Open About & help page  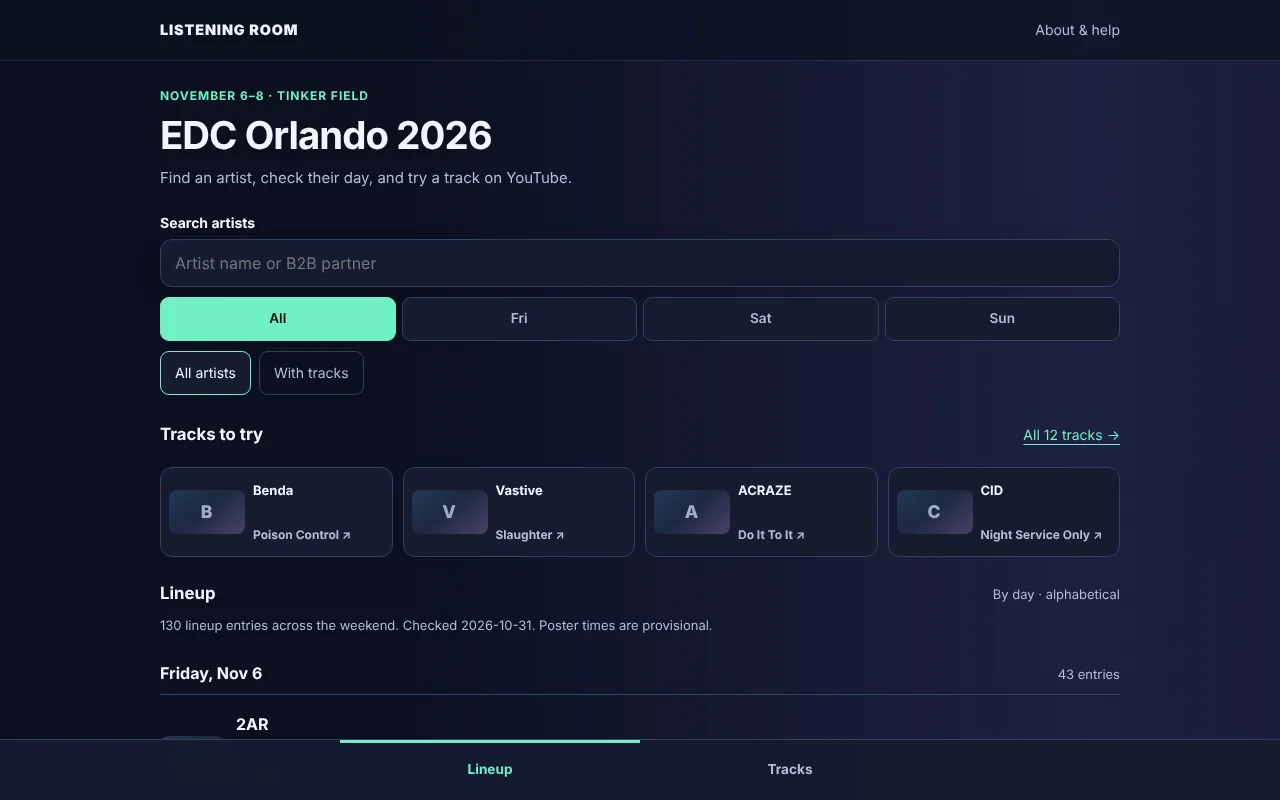coord(1077,30)
